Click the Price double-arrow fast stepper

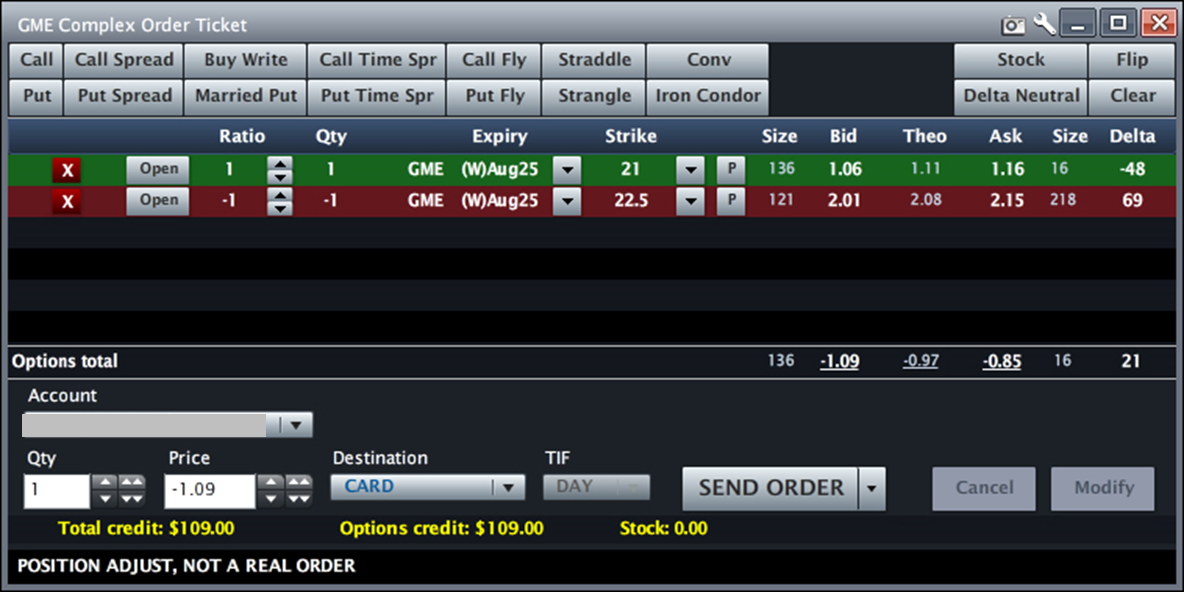[x=298, y=490]
